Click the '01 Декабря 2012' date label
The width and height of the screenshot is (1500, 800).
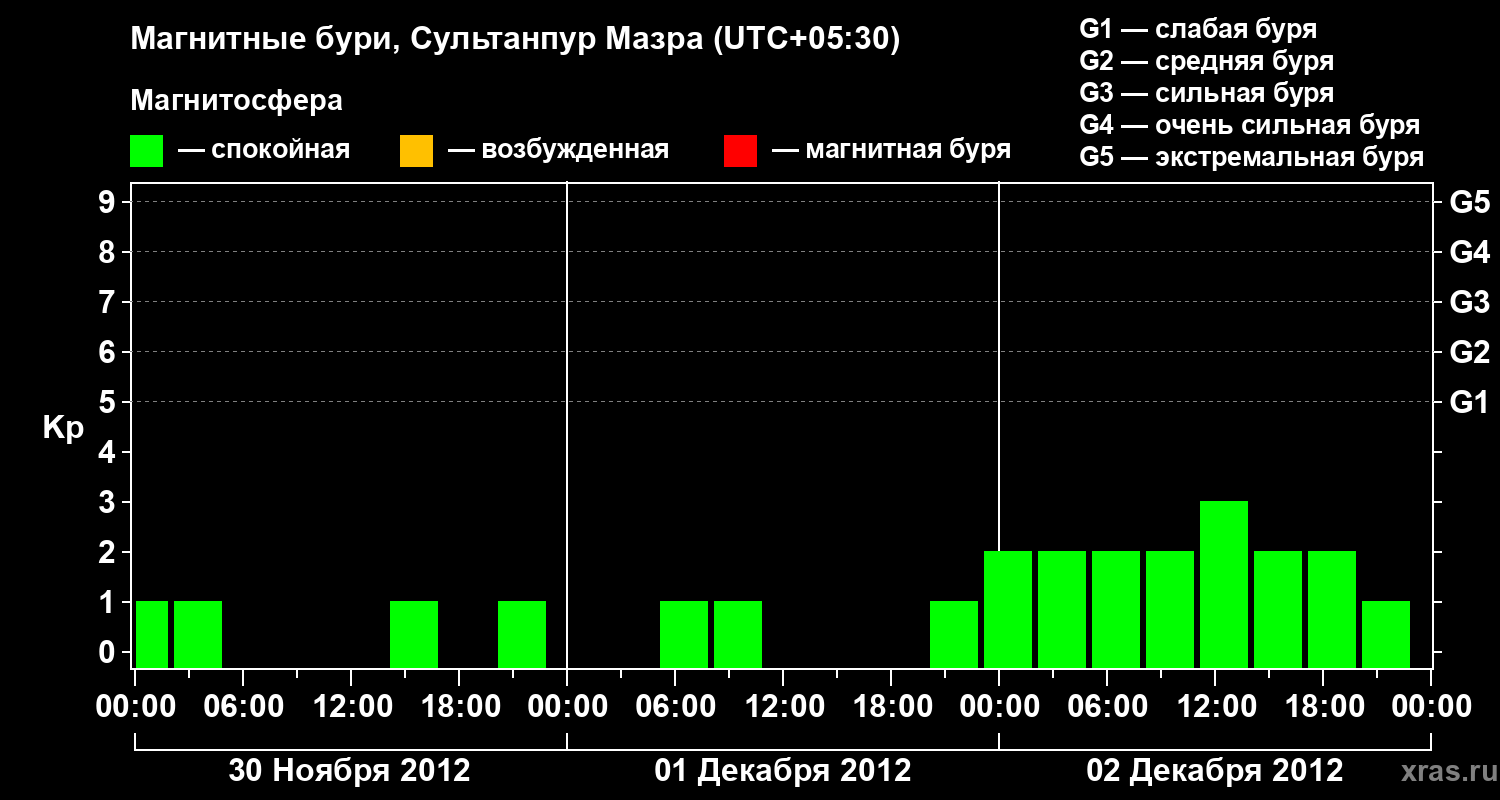click(x=783, y=771)
